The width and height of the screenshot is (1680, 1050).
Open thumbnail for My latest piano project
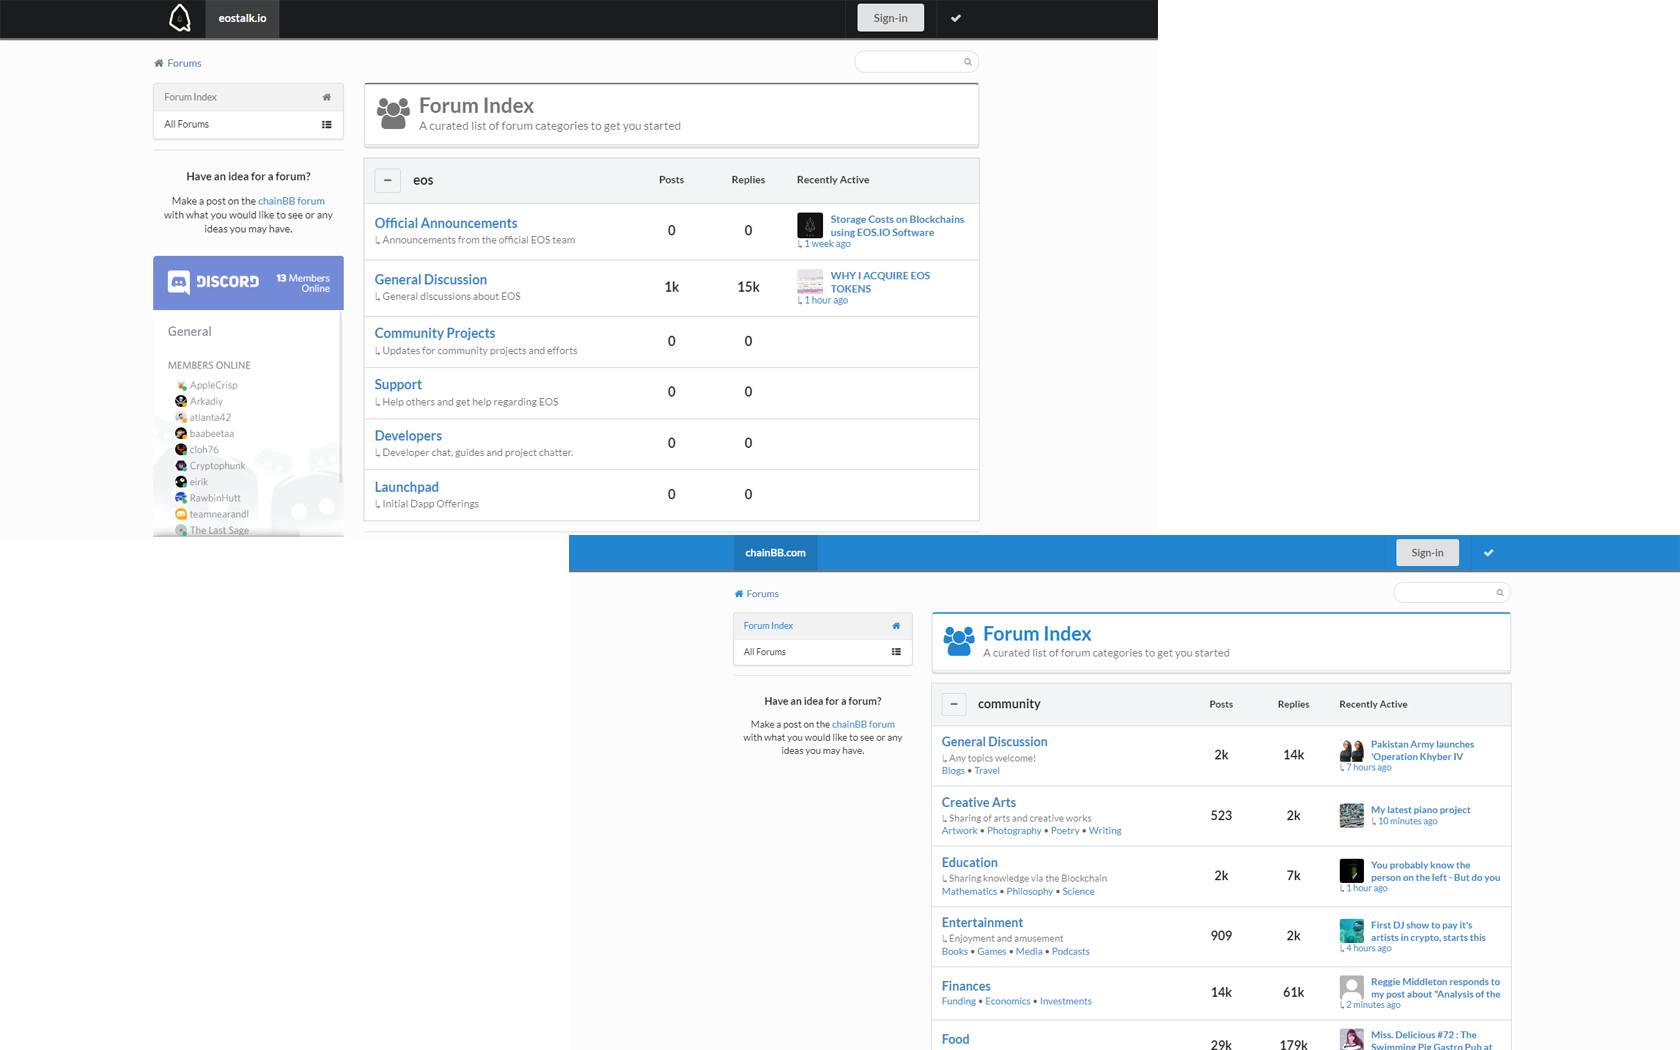1351,815
